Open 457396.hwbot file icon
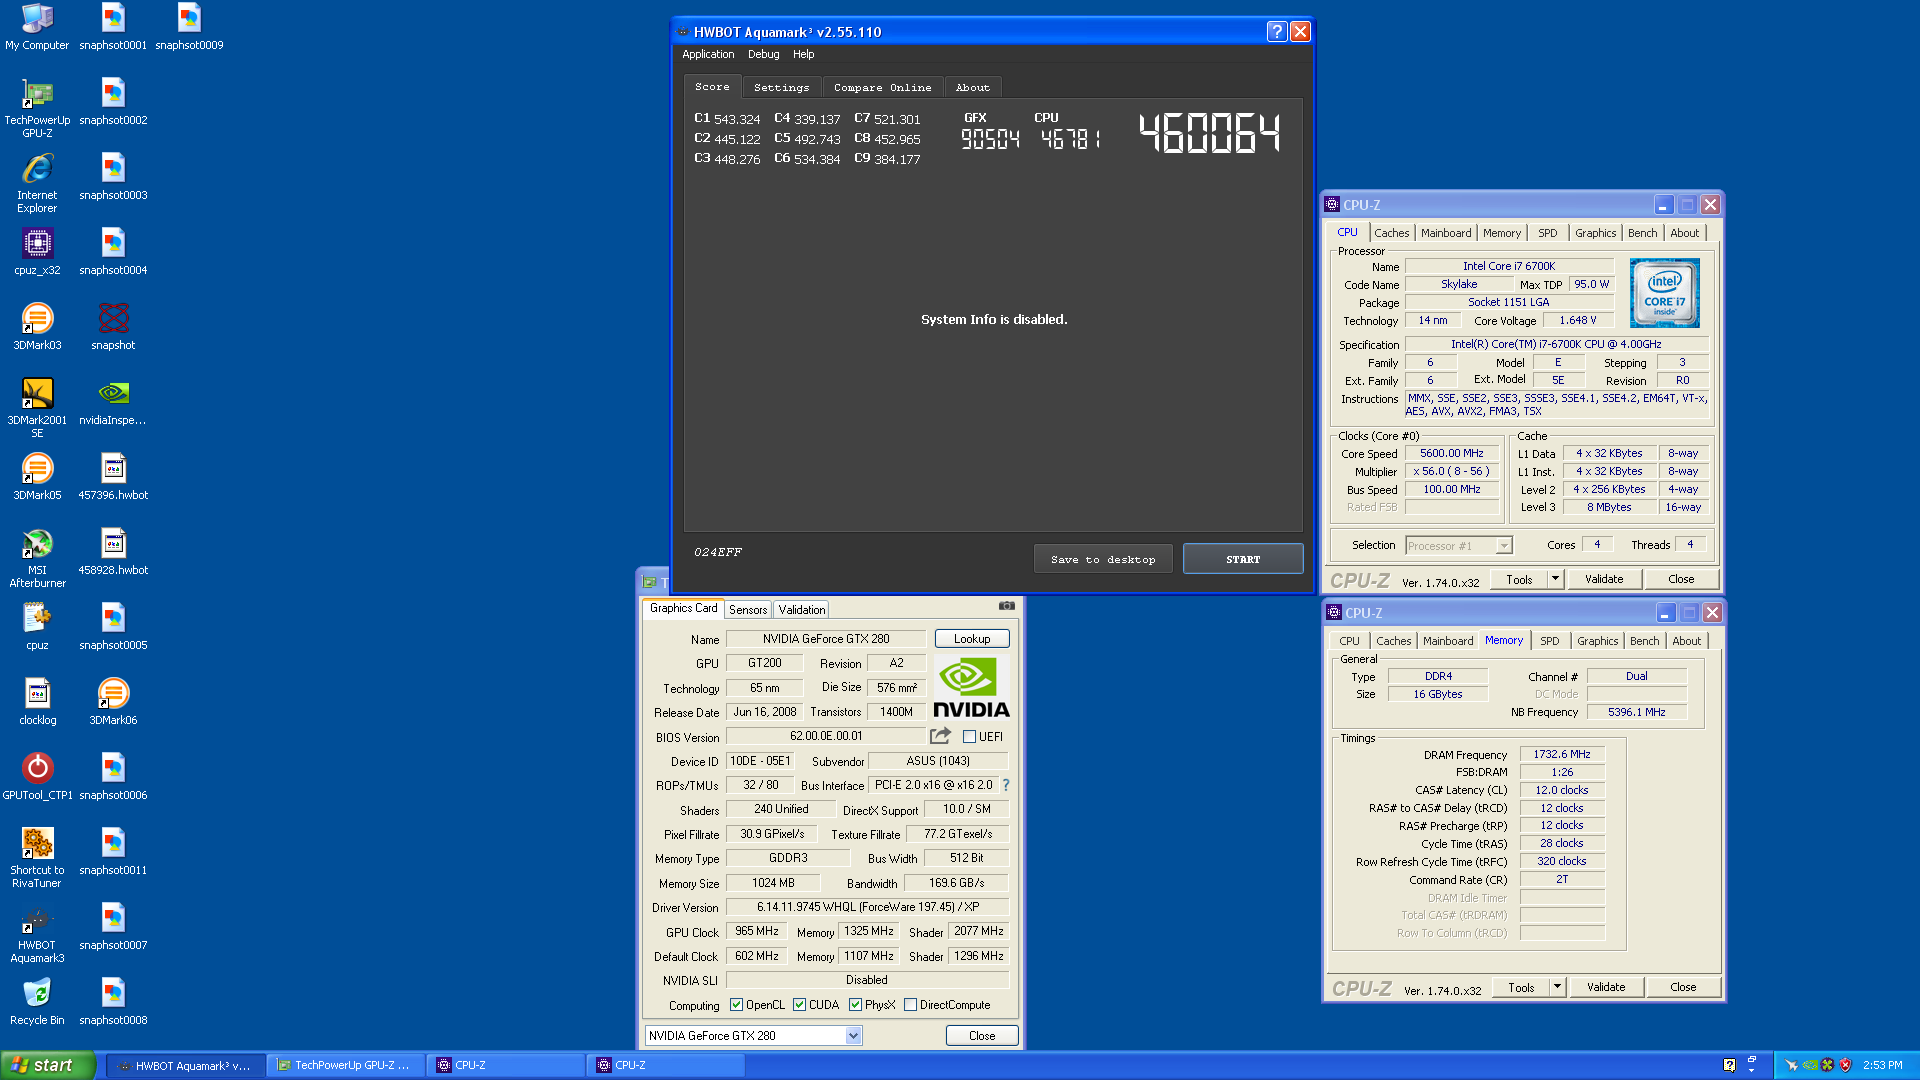 coord(113,477)
